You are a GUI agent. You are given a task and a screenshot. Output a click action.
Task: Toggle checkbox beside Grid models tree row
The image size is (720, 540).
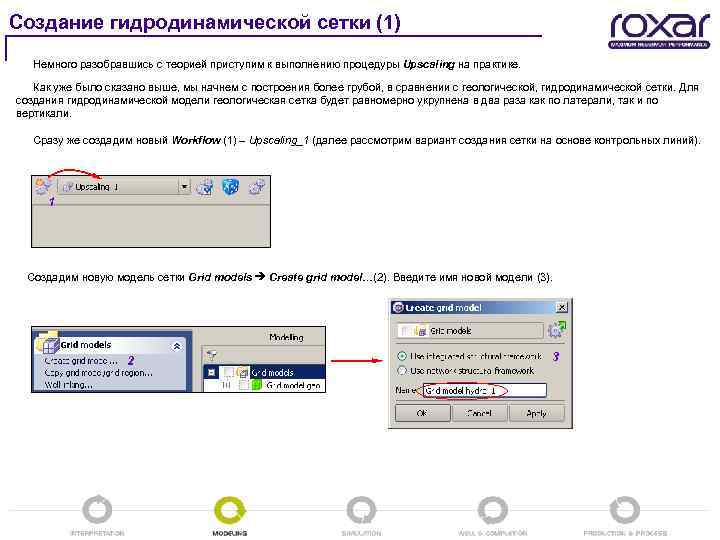(228, 372)
